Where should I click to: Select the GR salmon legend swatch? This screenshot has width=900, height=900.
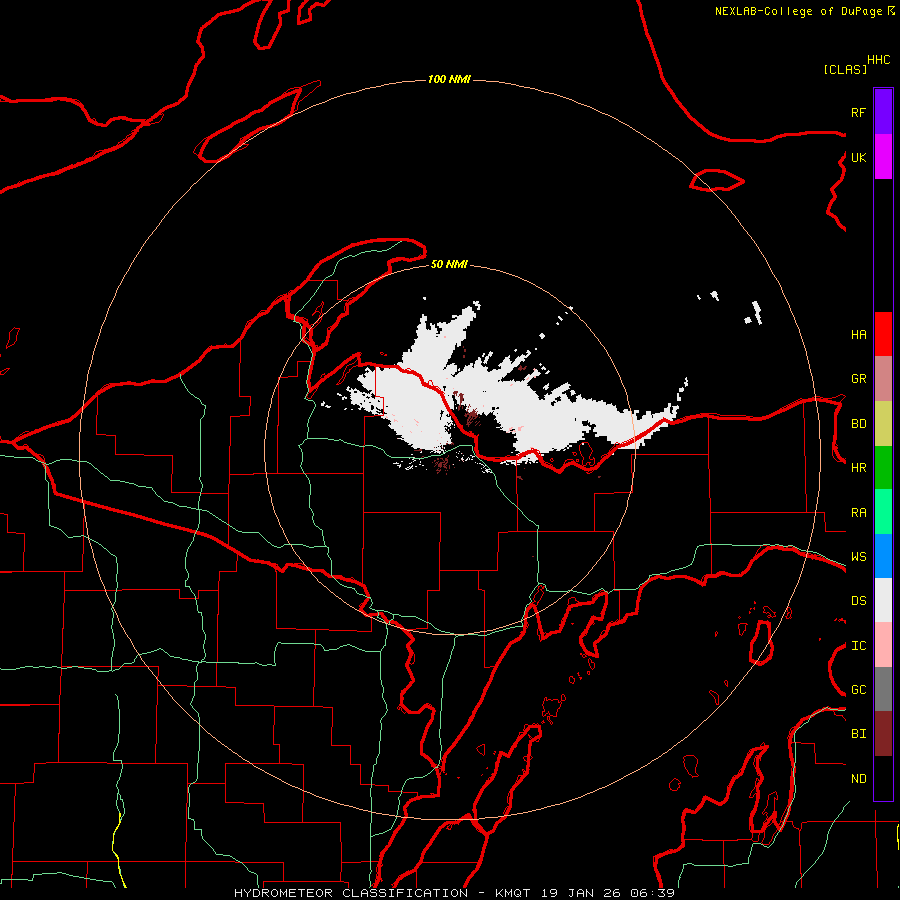pyautogui.click(x=883, y=378)
